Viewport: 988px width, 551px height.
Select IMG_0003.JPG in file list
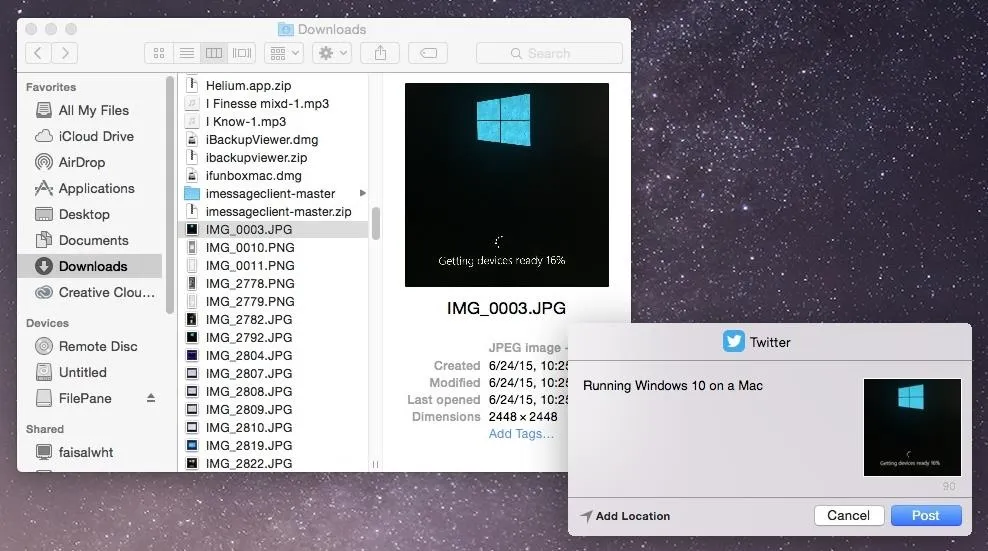[275, 229]
